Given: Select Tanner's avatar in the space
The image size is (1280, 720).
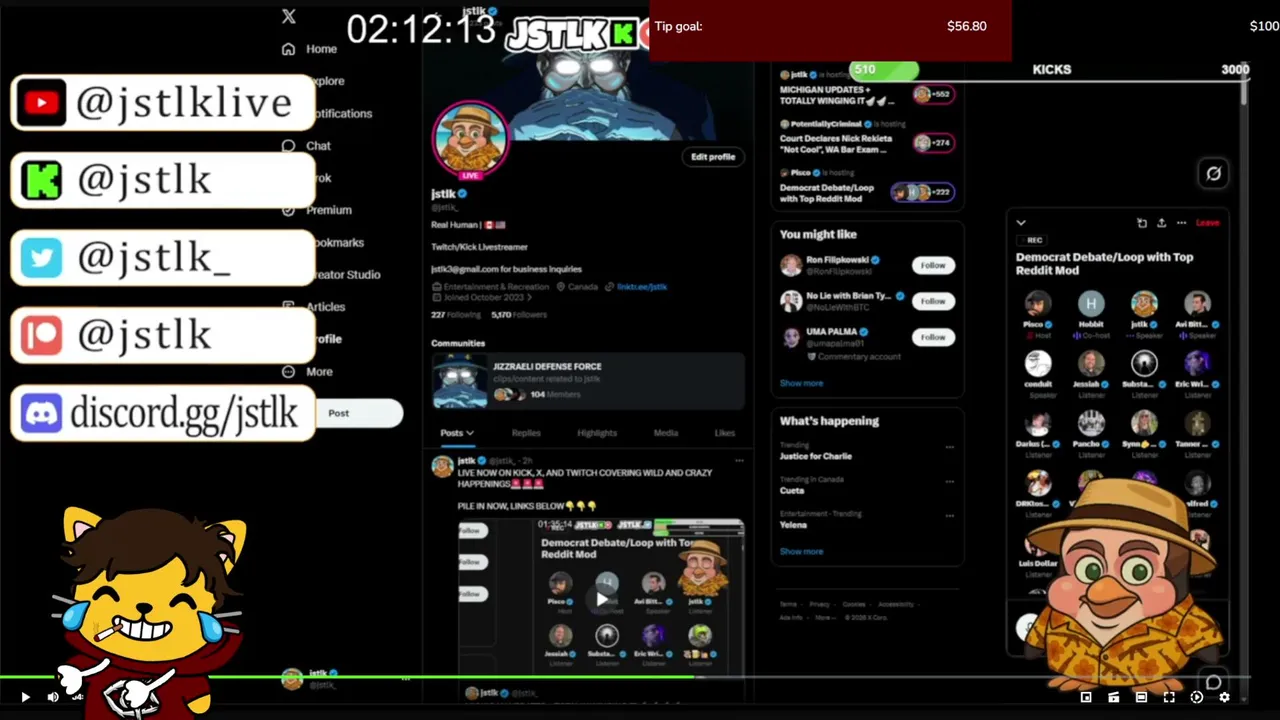Looking at the screenshot, I should 1197,423.
